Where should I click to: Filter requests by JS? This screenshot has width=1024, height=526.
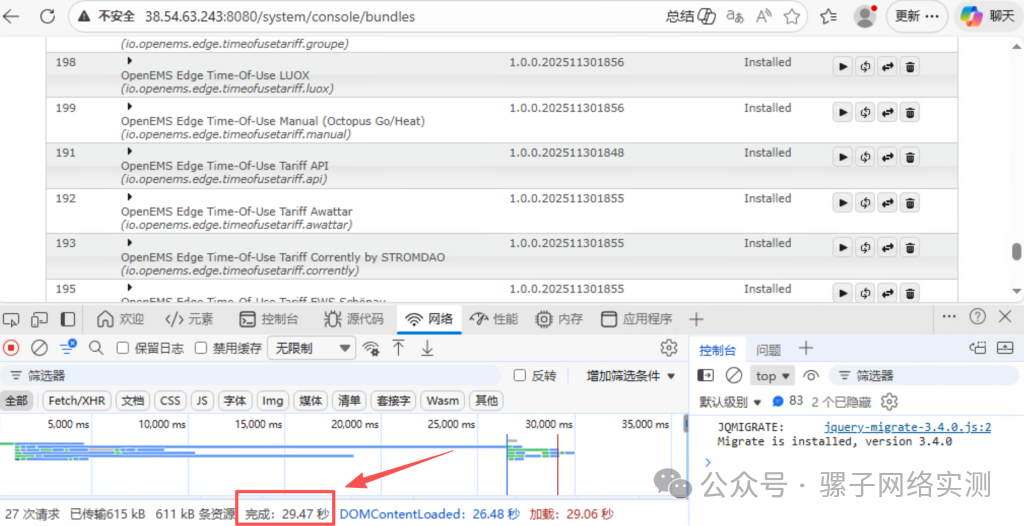coord(202,401)
